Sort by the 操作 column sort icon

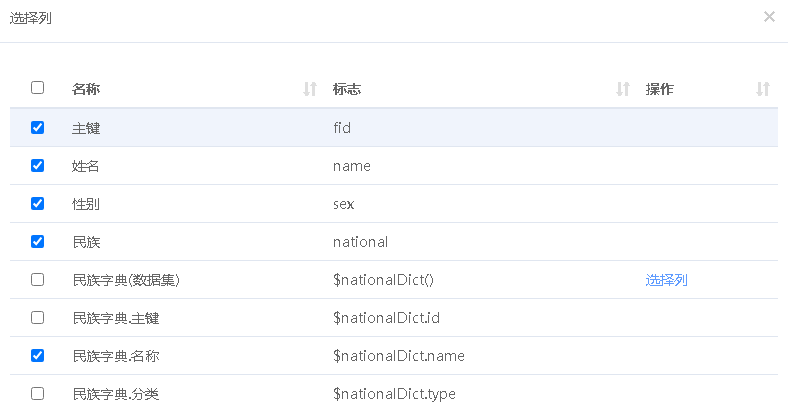click(763, 89)
